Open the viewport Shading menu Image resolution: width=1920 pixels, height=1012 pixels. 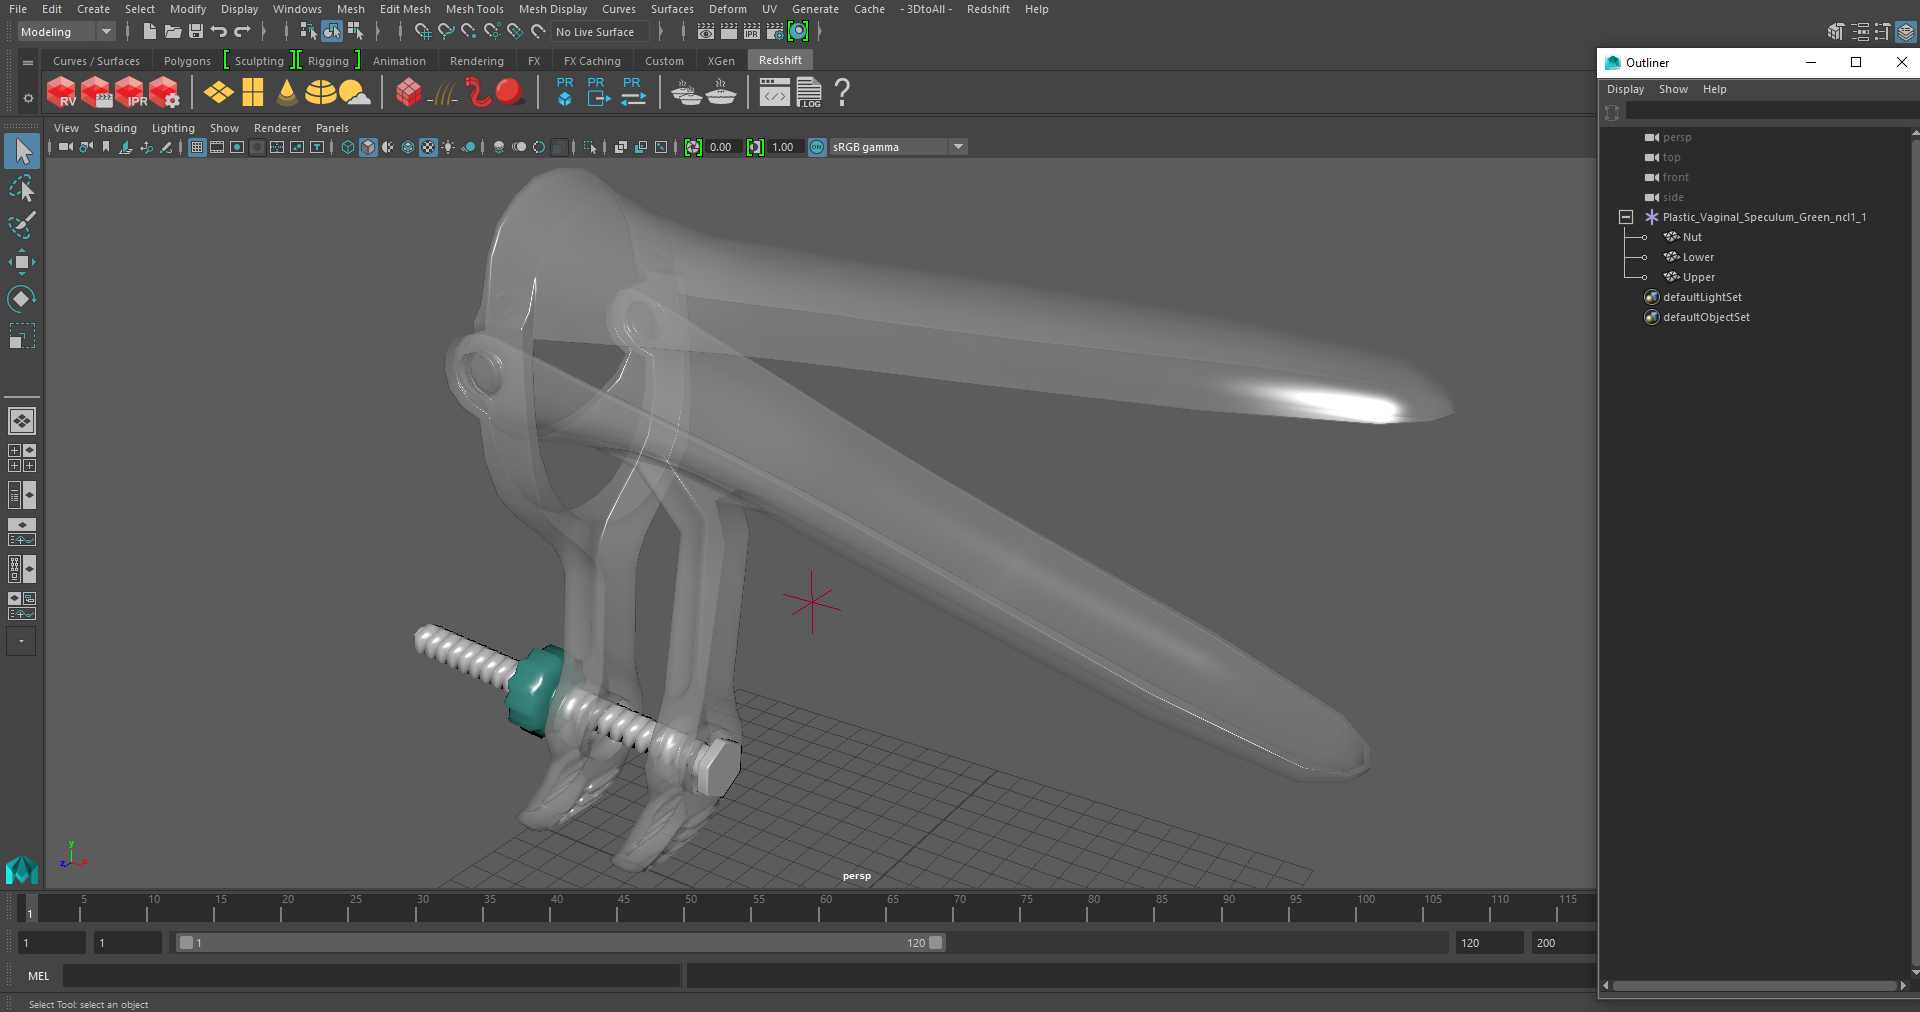(x=115, y=128)
